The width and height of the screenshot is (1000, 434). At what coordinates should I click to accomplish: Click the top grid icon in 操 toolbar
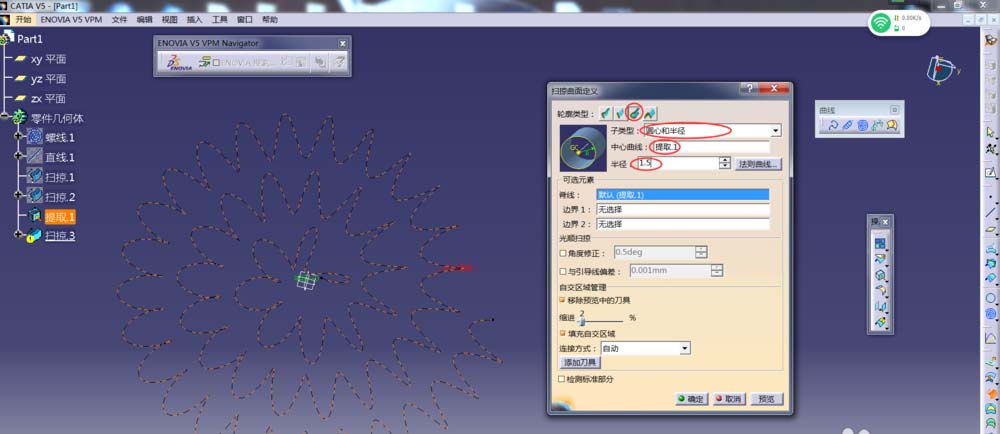tap(880, 243)
